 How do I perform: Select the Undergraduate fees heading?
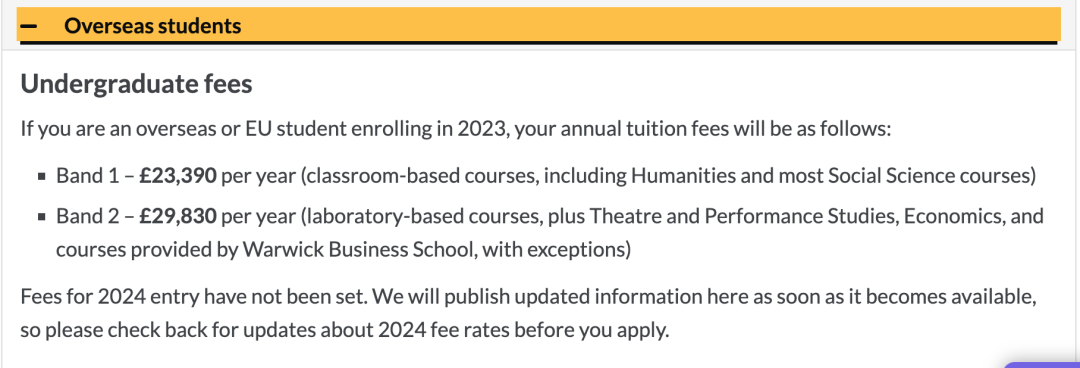(x=136, y=84)
